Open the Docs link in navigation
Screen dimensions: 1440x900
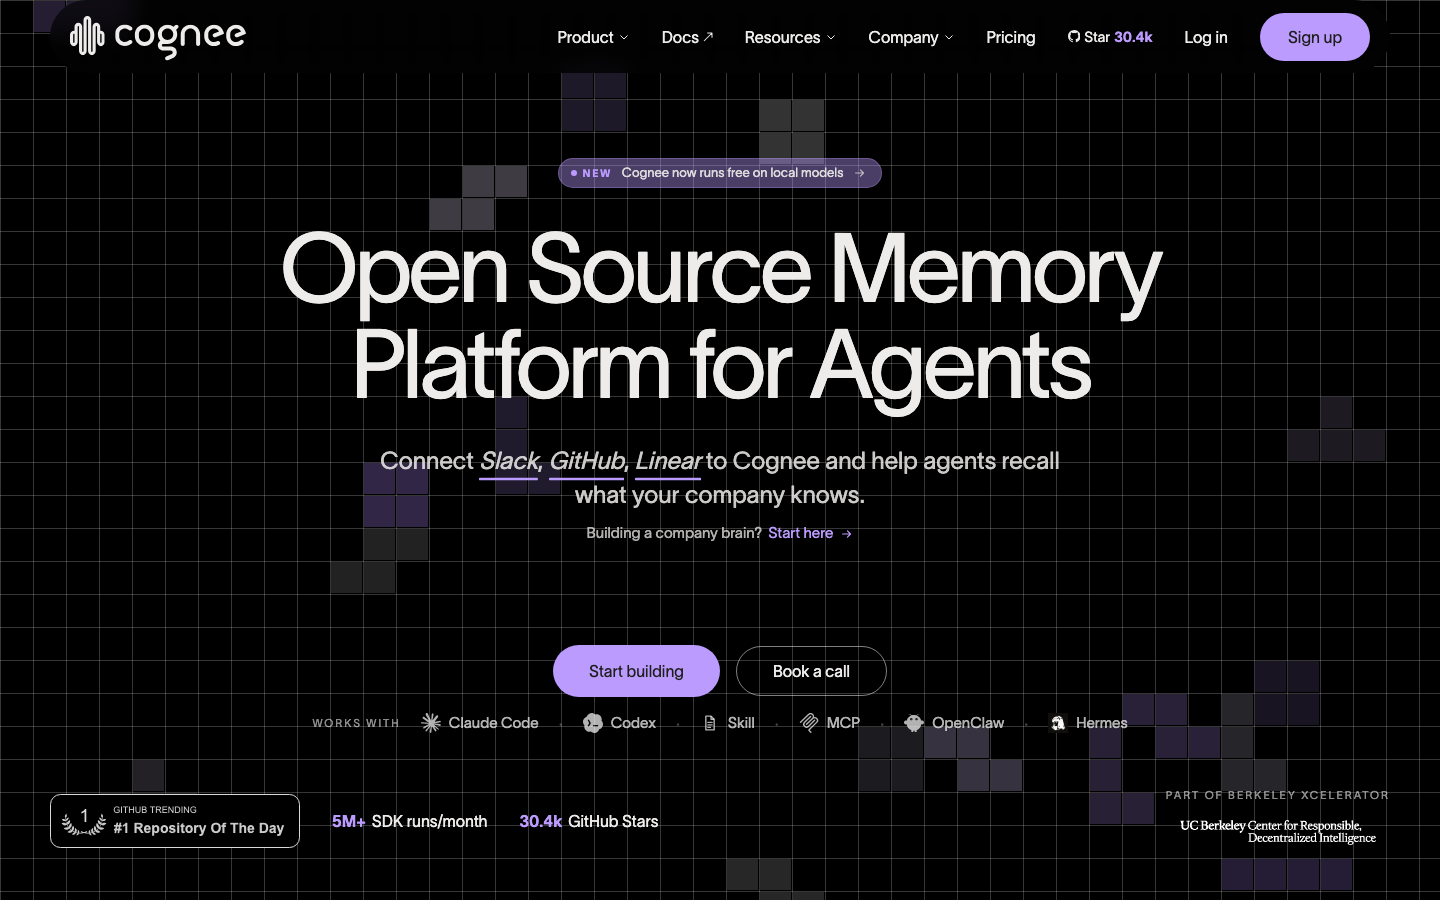click(x=687, y=37)
